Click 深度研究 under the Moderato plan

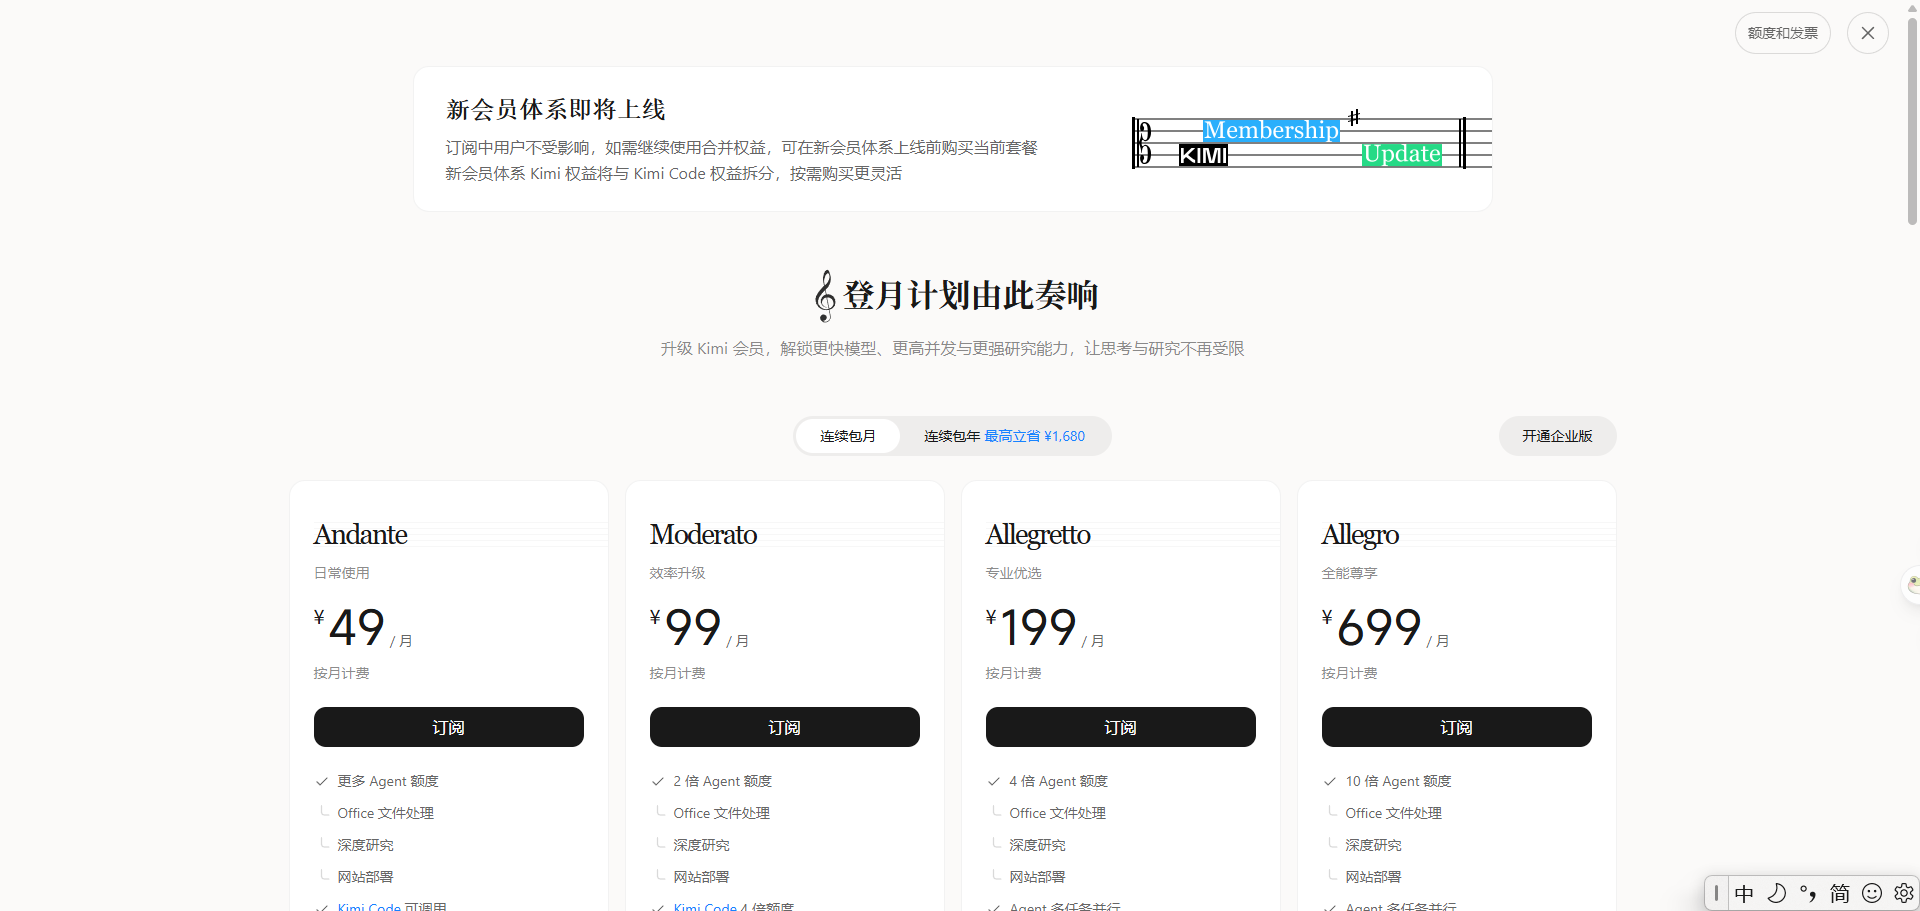(x=702, y=845)
